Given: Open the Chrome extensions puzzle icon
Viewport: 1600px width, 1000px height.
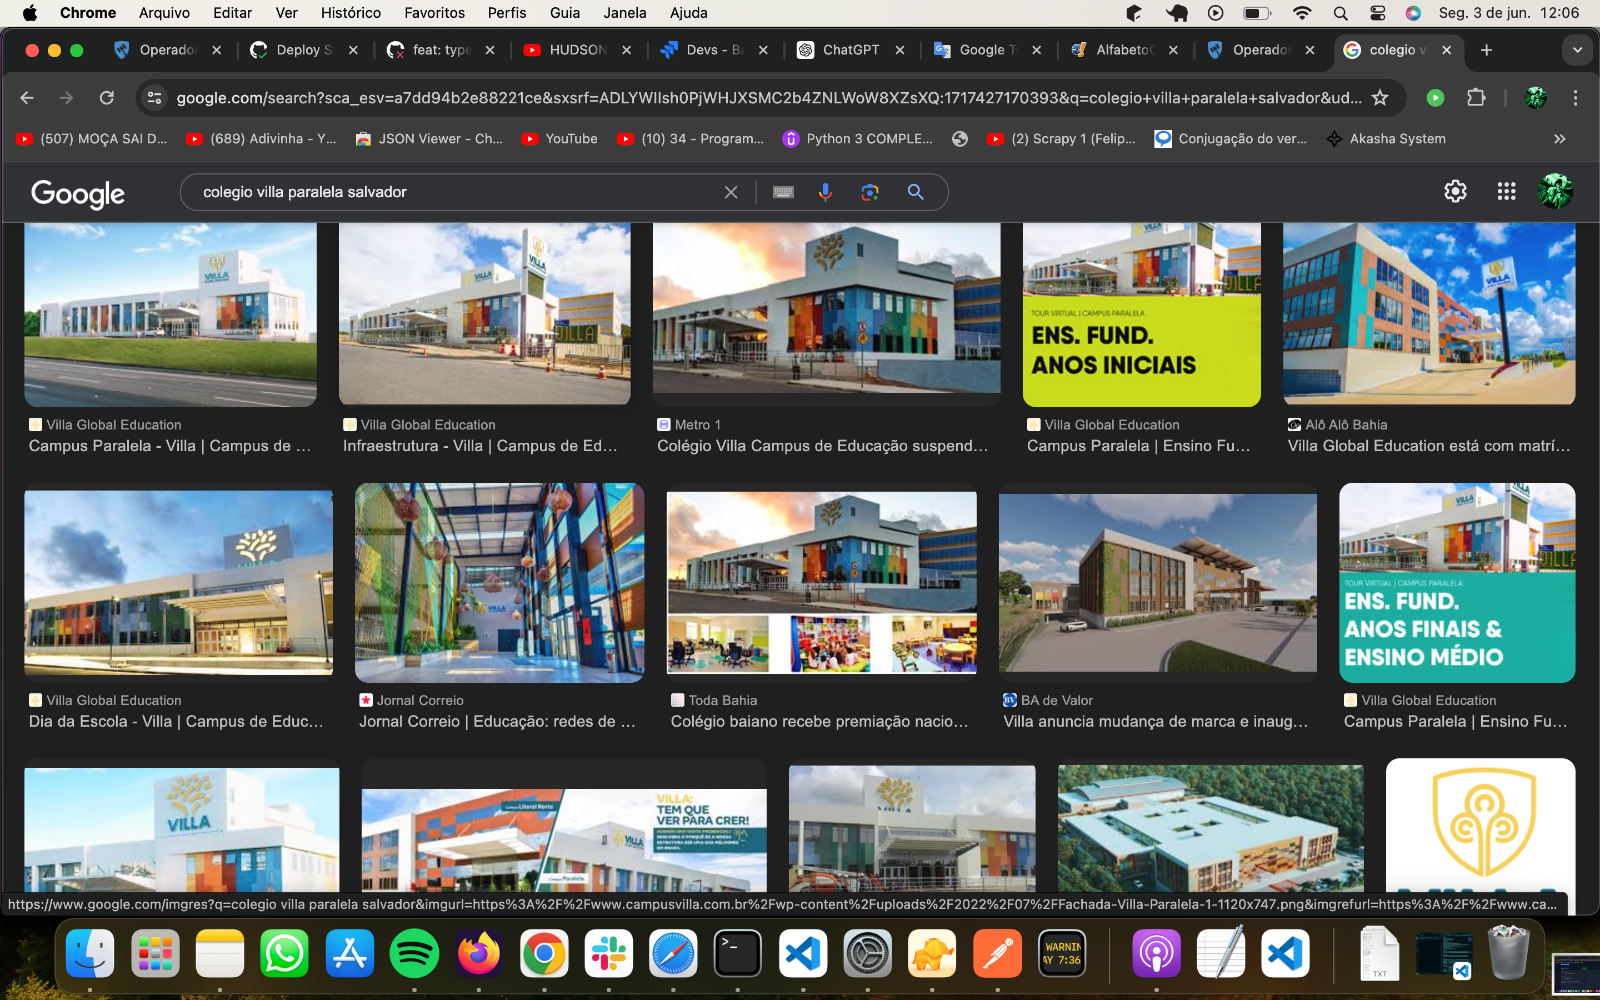Looking at the screenshot, I should tap(1476, 98).
